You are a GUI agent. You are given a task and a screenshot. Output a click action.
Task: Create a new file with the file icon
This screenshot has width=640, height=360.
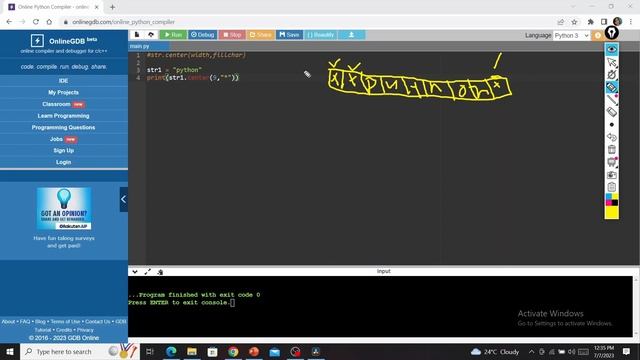137,35
